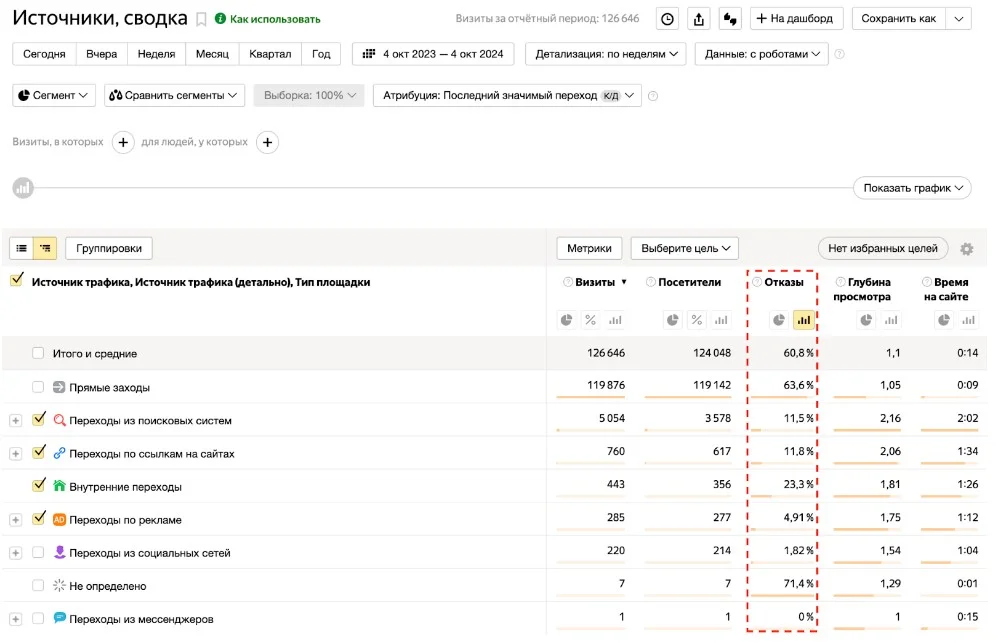
Task: Click the round chart icon on the timeline
Action: (x=23, y=188)
